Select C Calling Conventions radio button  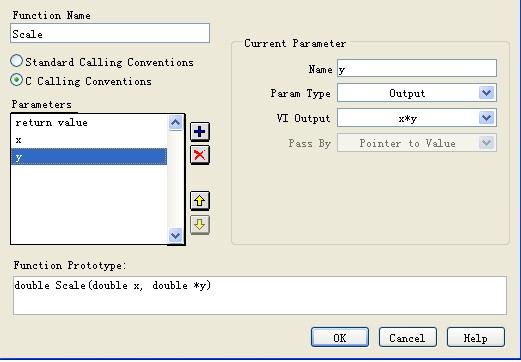[x=17, y=80]
